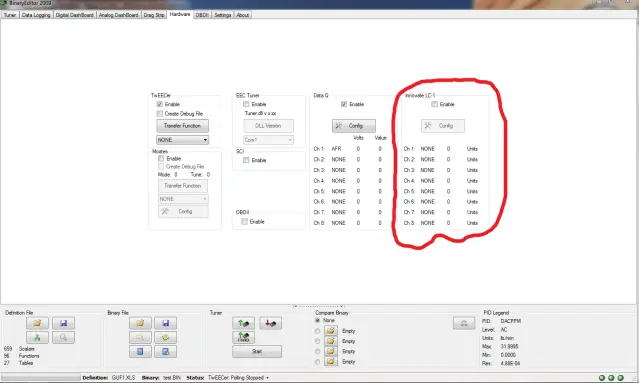
Task: Open a binary file with folder icon
Action: pyautogui.click(x=140, y=323)
